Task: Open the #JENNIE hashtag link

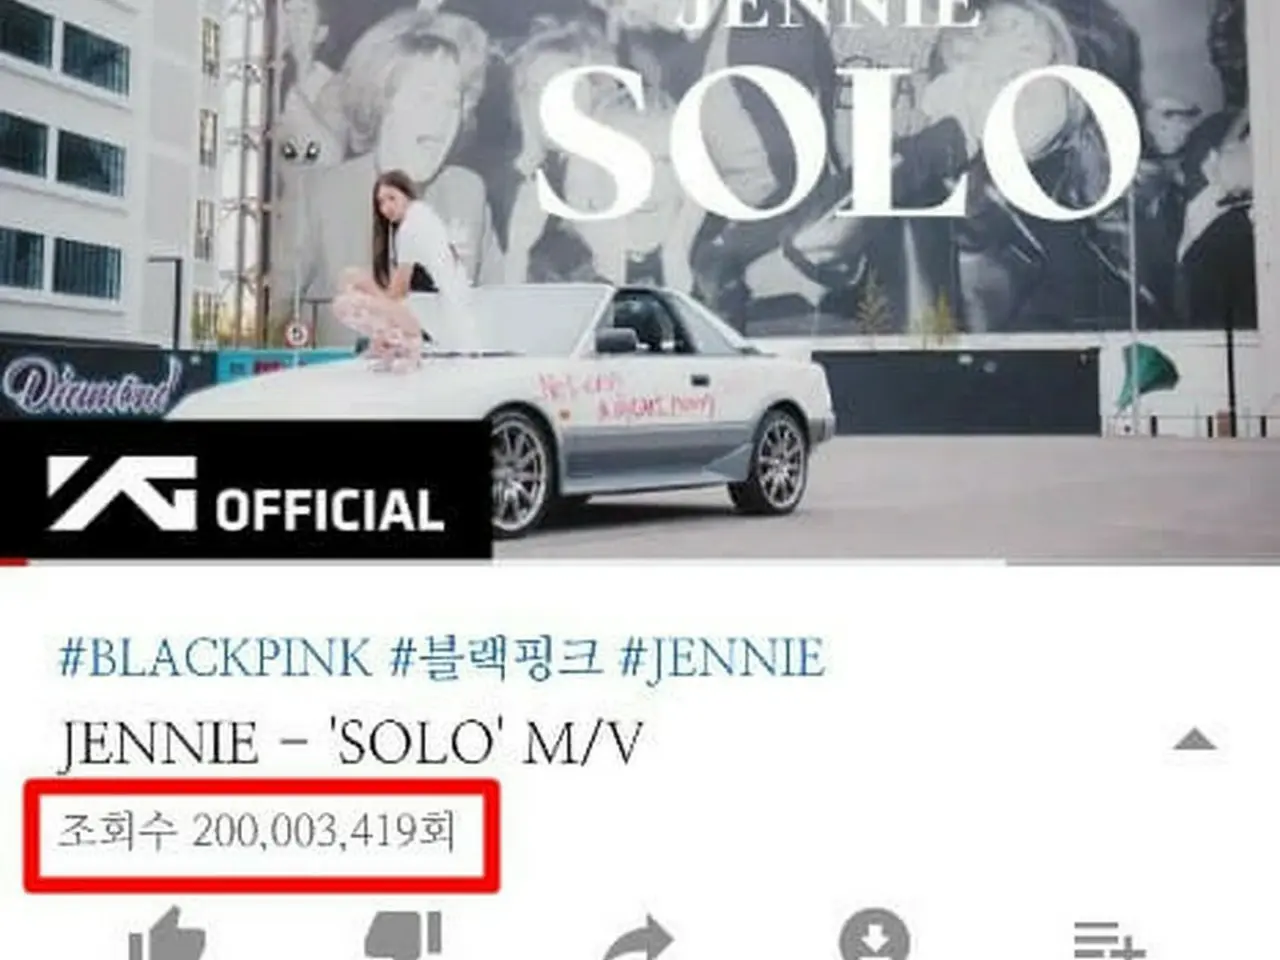Action: click(722, 658)
